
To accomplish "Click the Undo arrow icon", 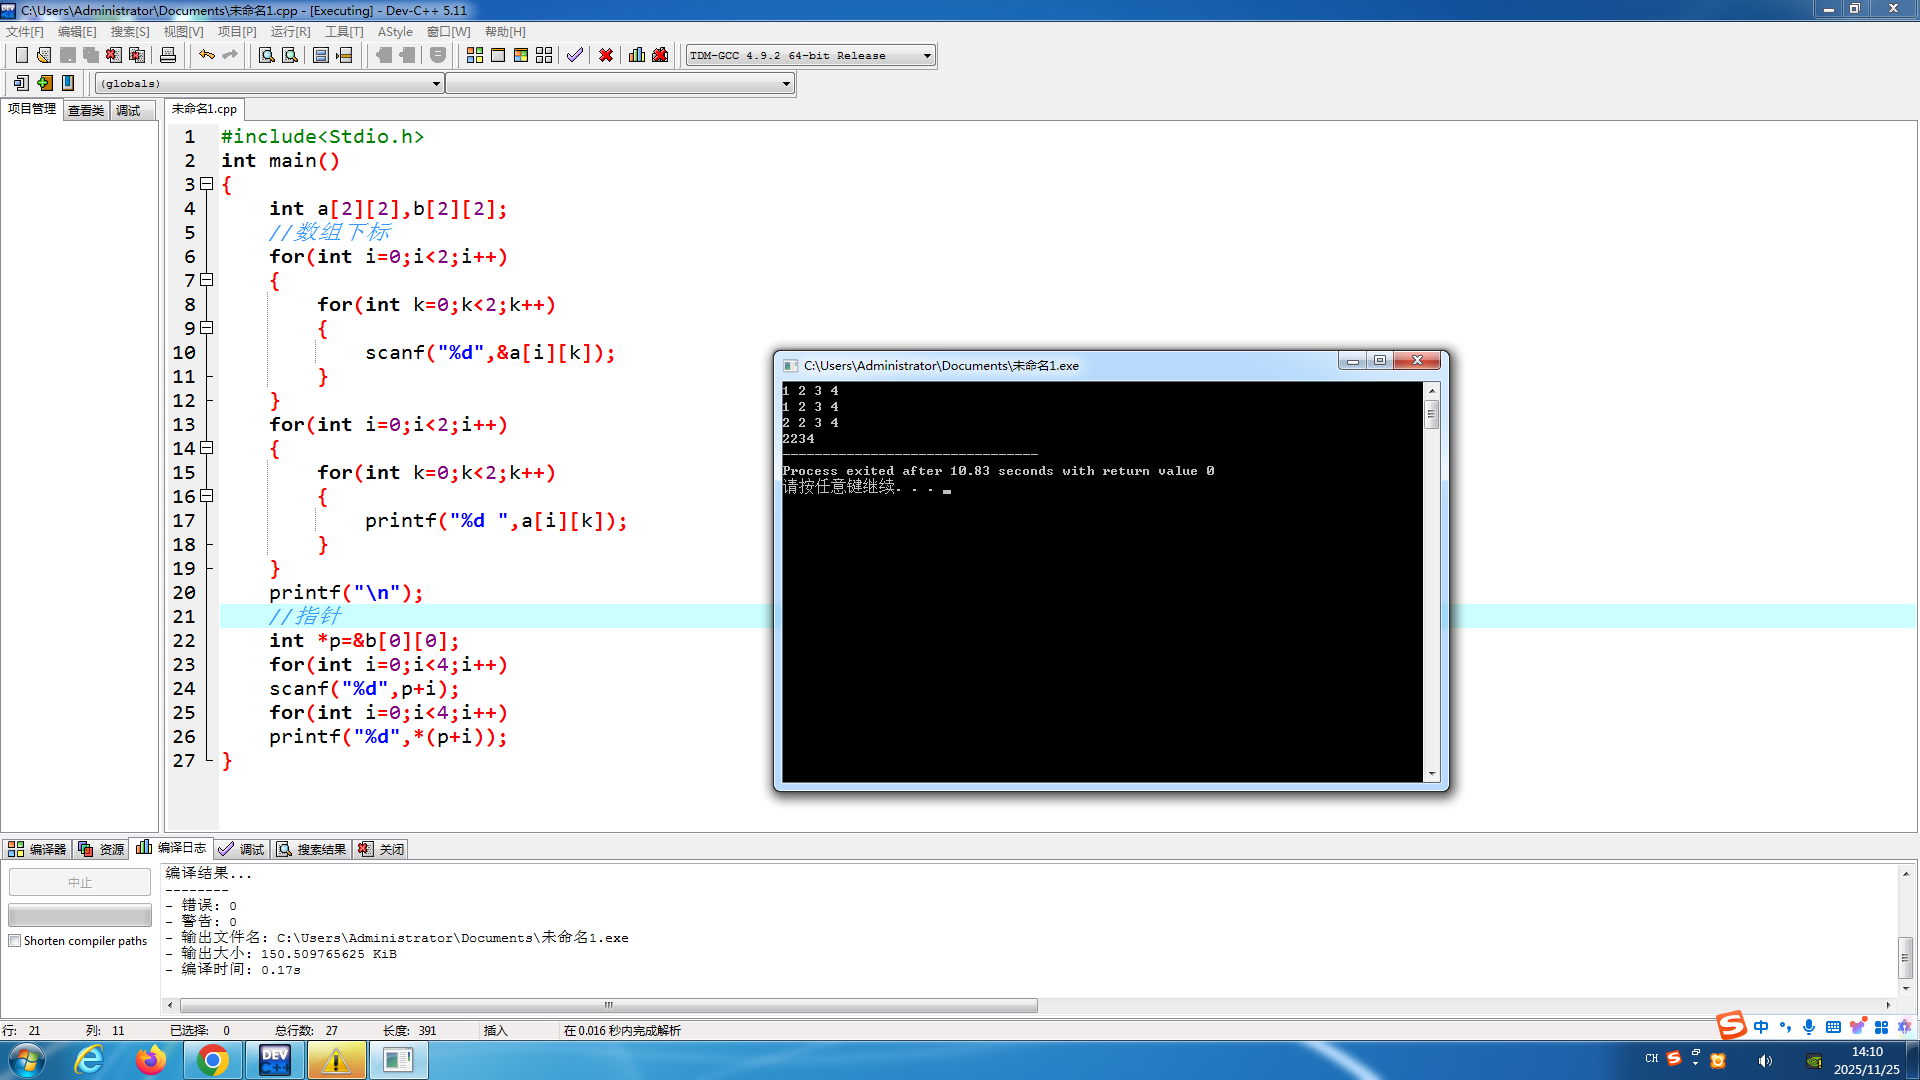I will (x=206, y=55).
